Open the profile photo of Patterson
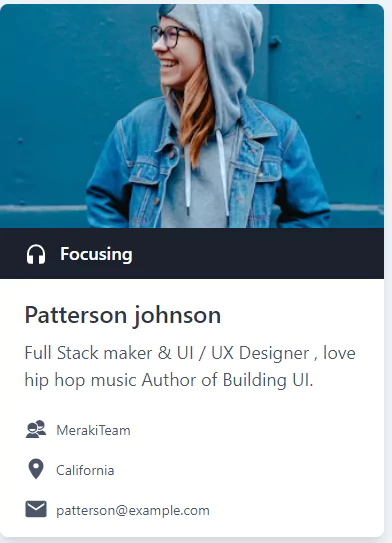This screenshot has width=392, height=543. click(192, 116)
